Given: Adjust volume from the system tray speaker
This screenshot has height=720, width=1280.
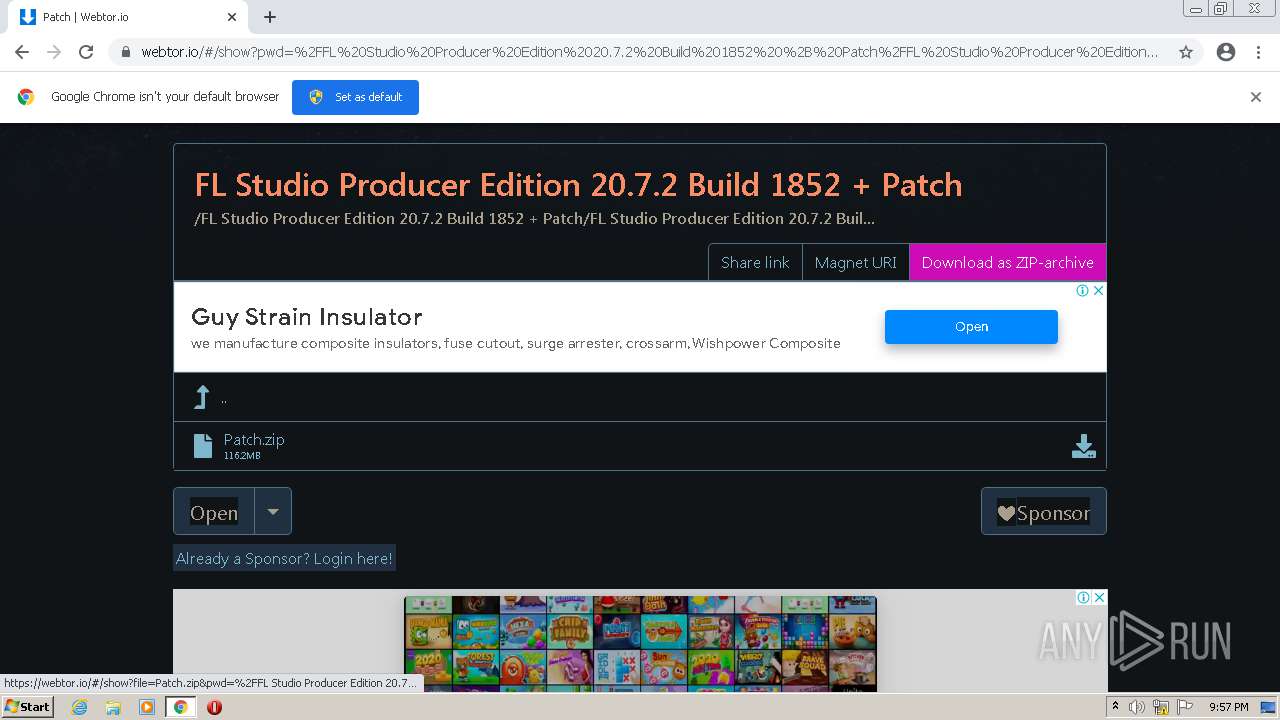Looking at the screenshot, I should pos(1137,707).
